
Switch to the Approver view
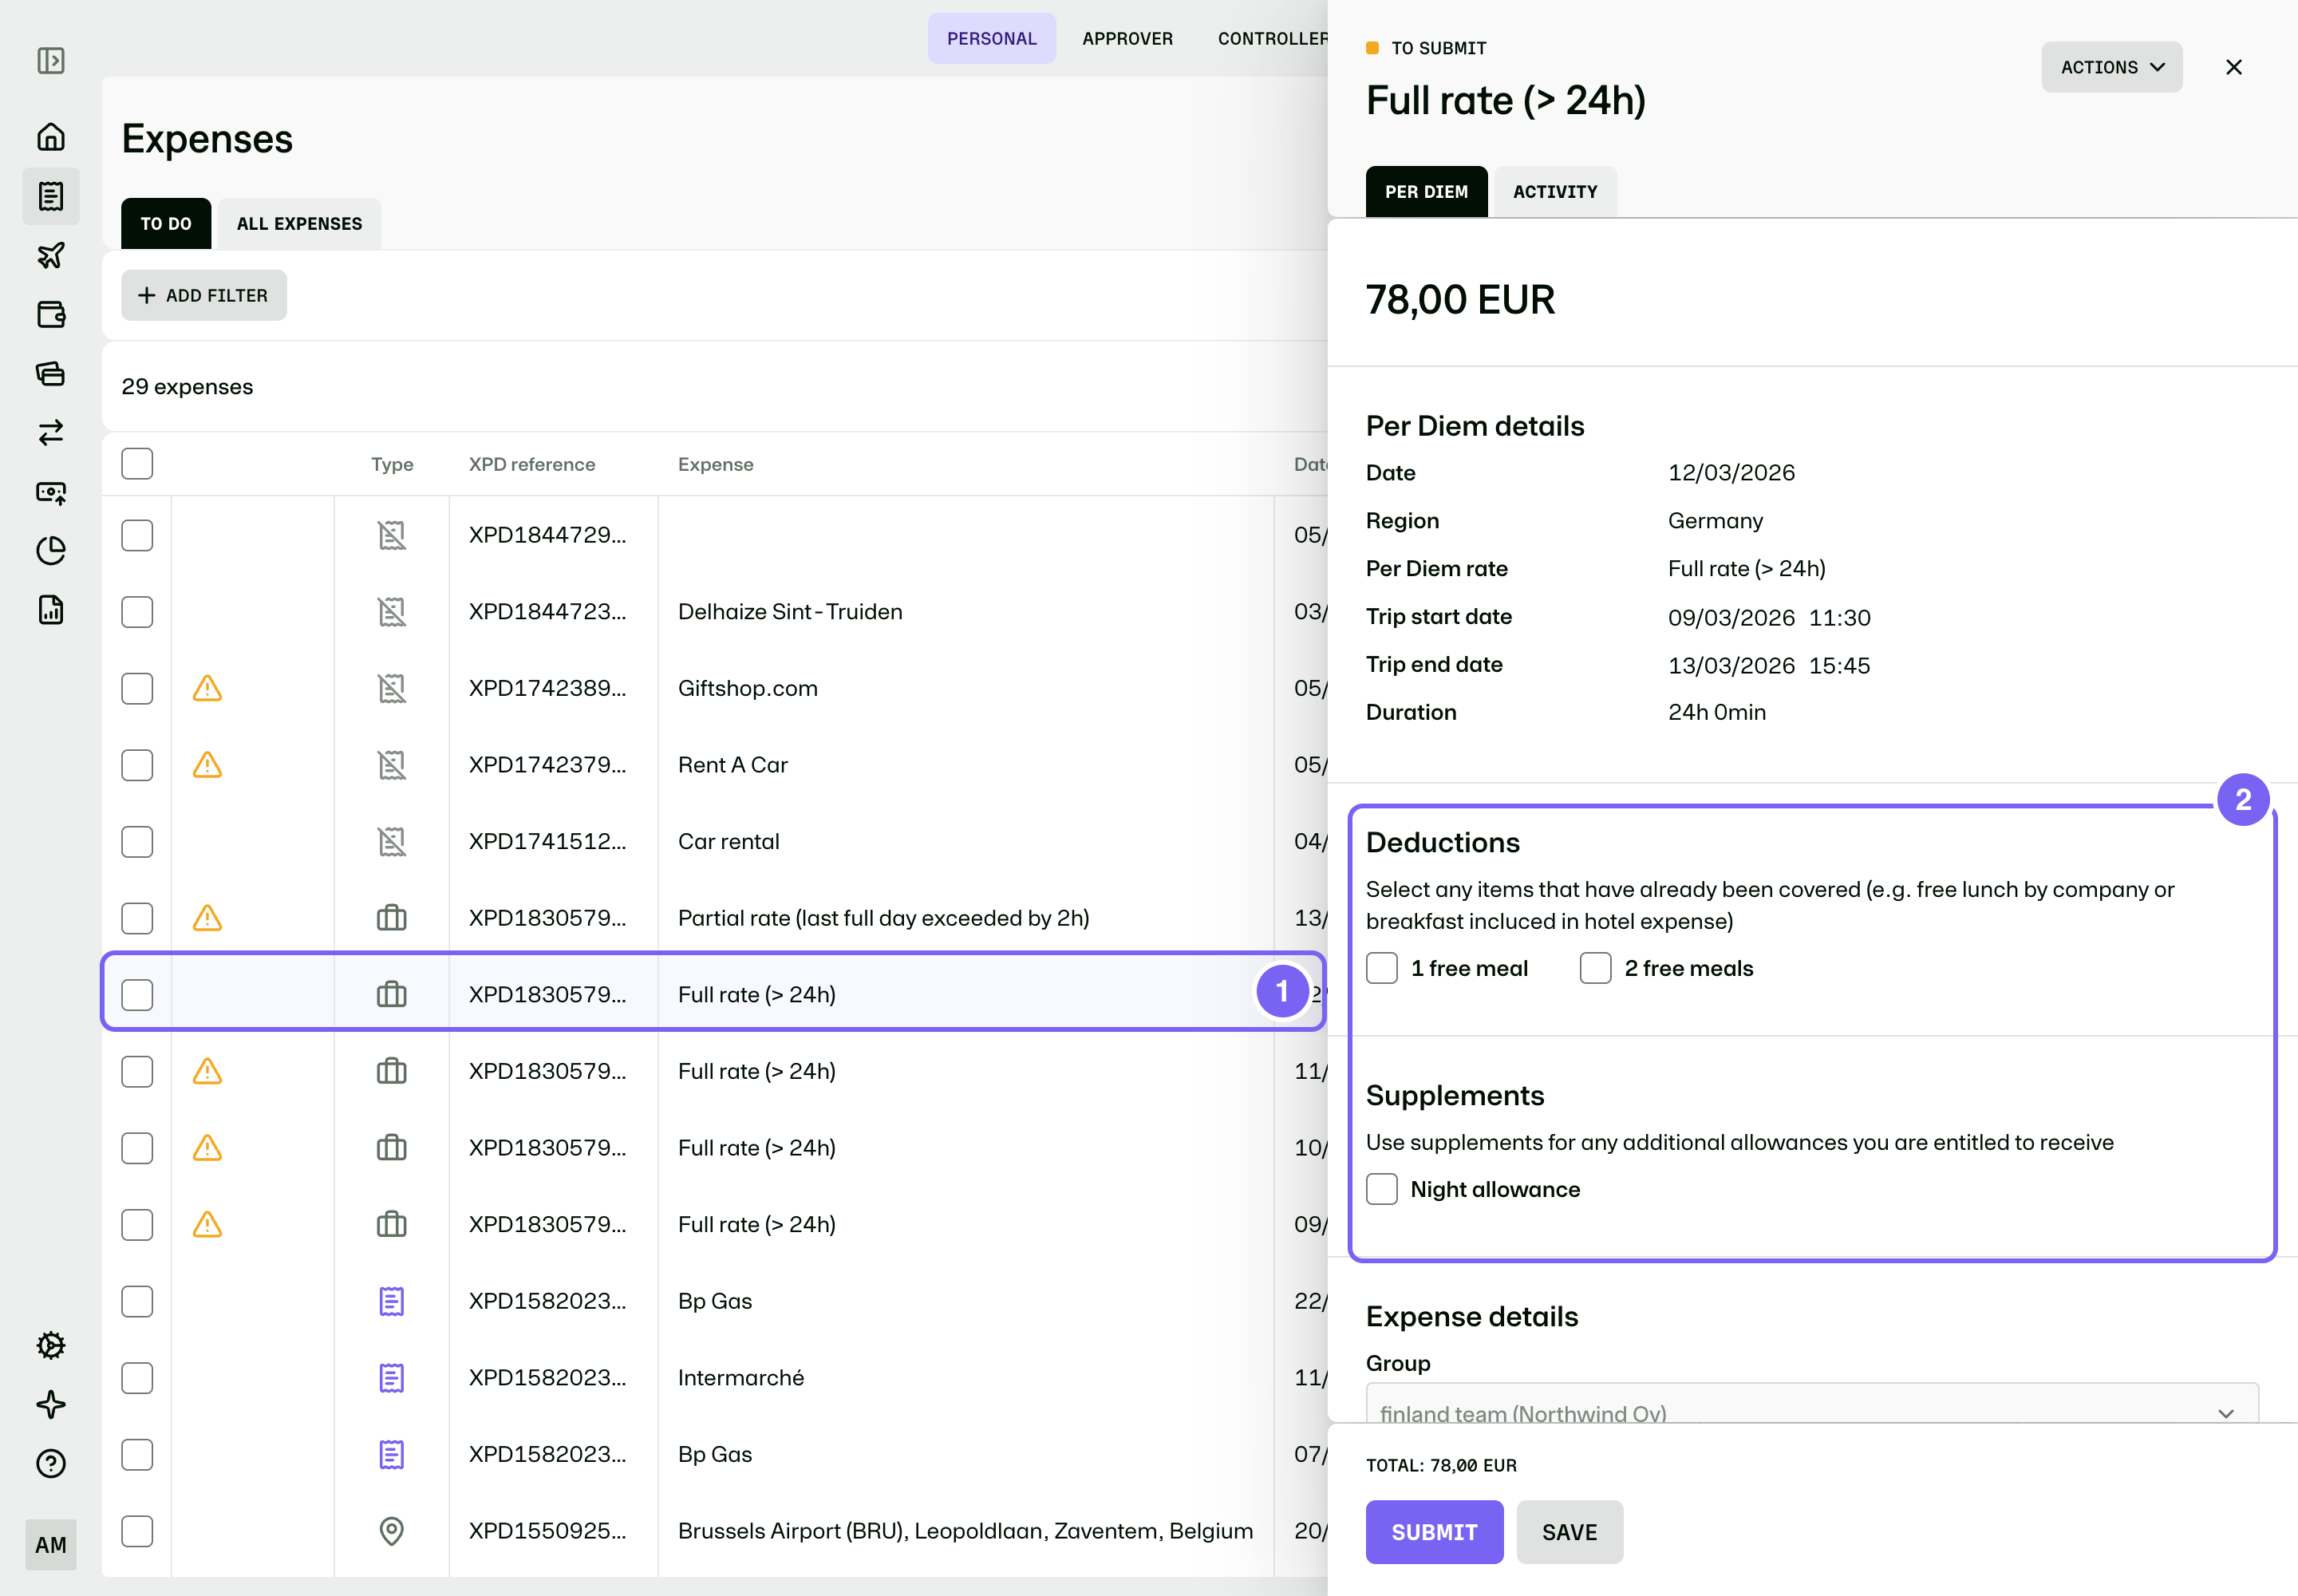pos(1127,38)
